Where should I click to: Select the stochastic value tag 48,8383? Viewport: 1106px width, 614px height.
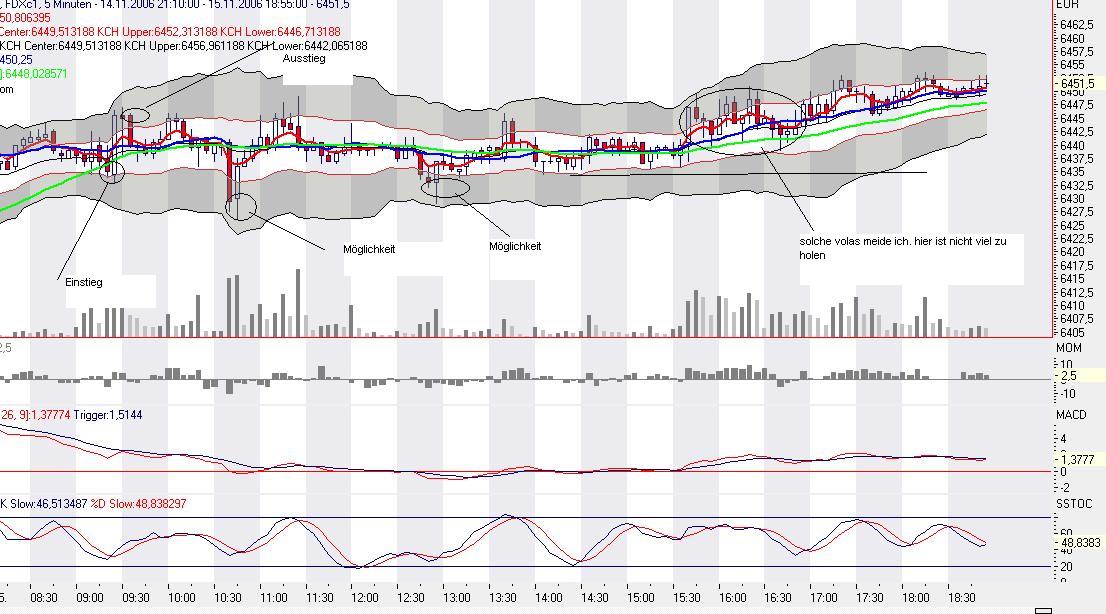pyautogui.click(x=1081, y=543)
